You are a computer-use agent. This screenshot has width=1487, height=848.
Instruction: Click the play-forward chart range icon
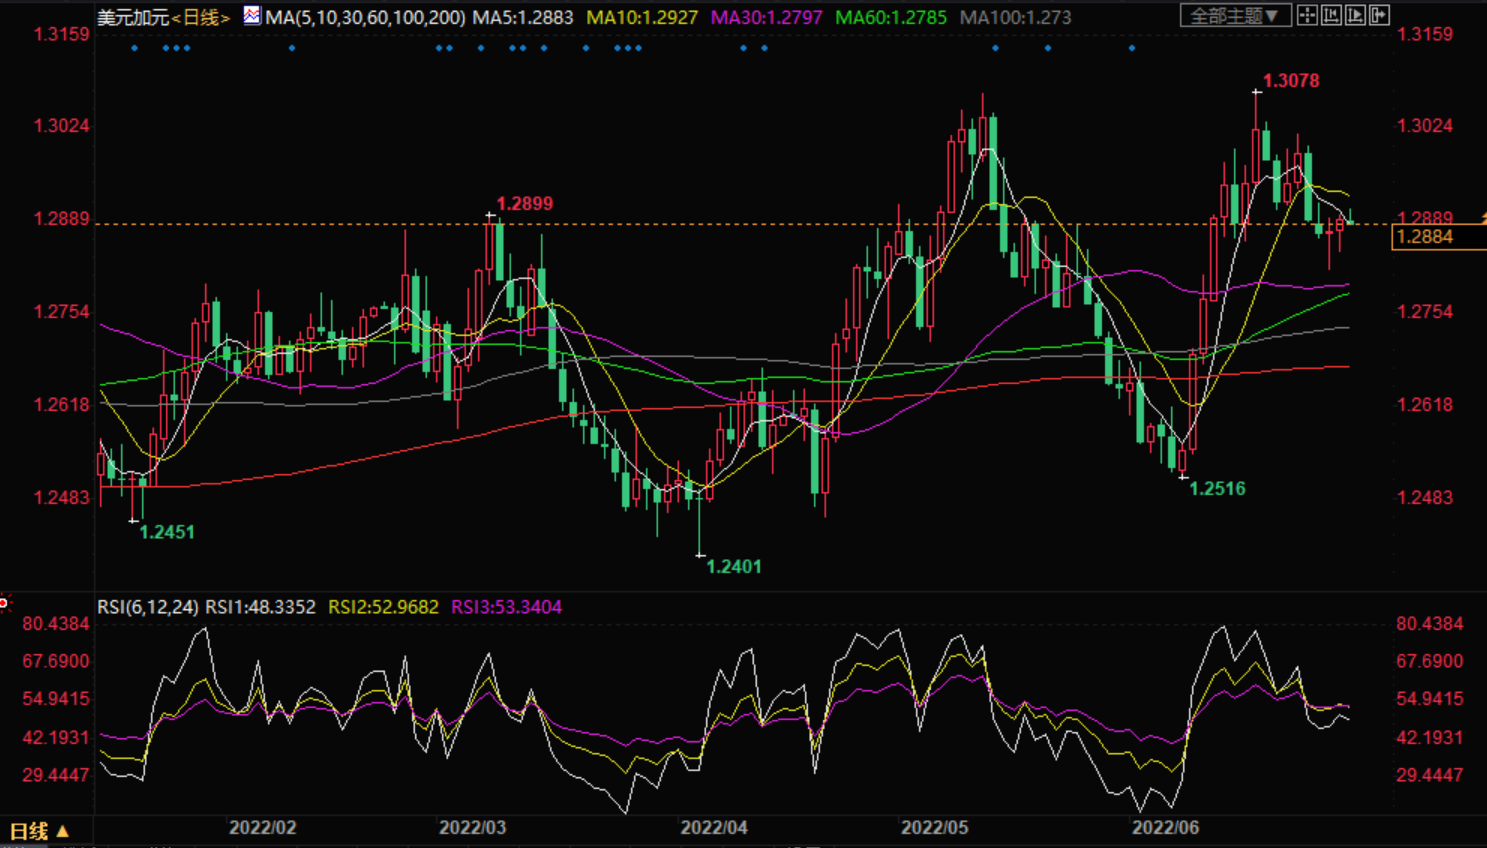pyautogui.click(x=1355, y=15)
